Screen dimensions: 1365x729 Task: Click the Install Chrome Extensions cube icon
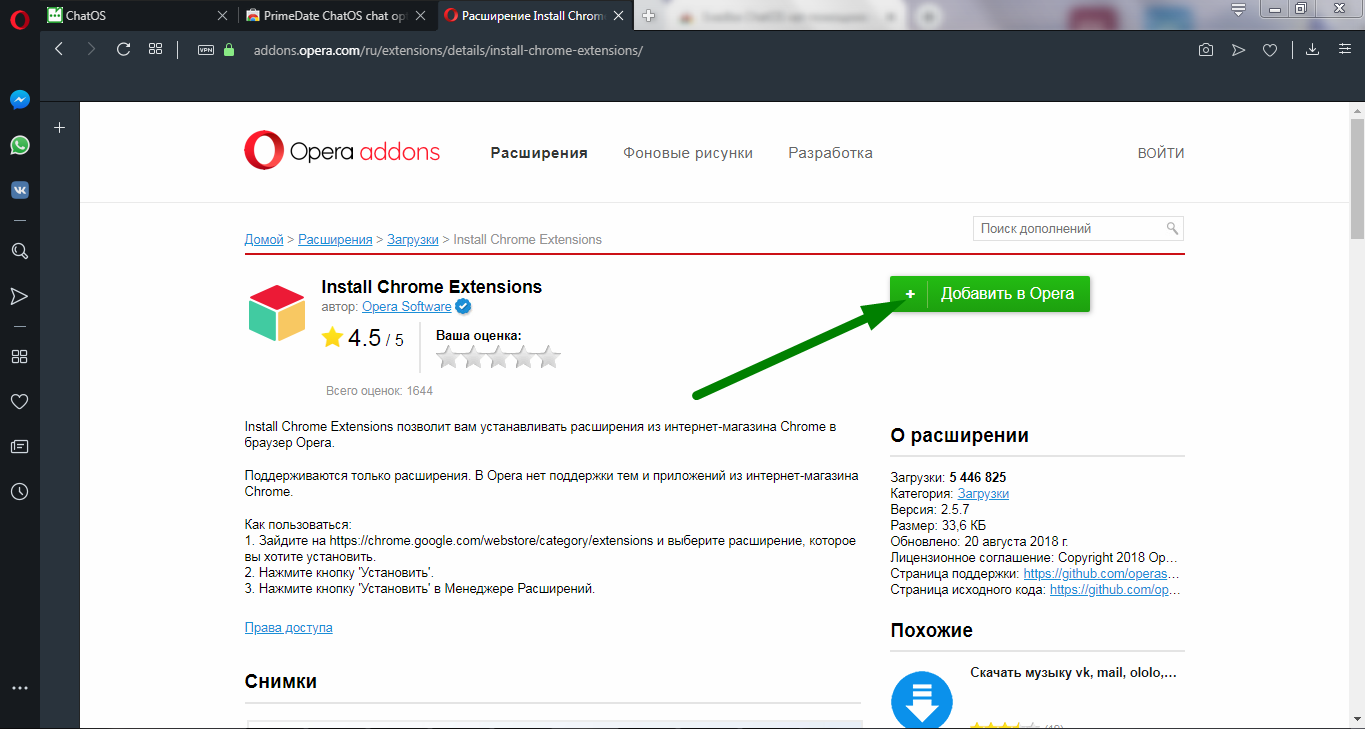click(x=277, y=314)
